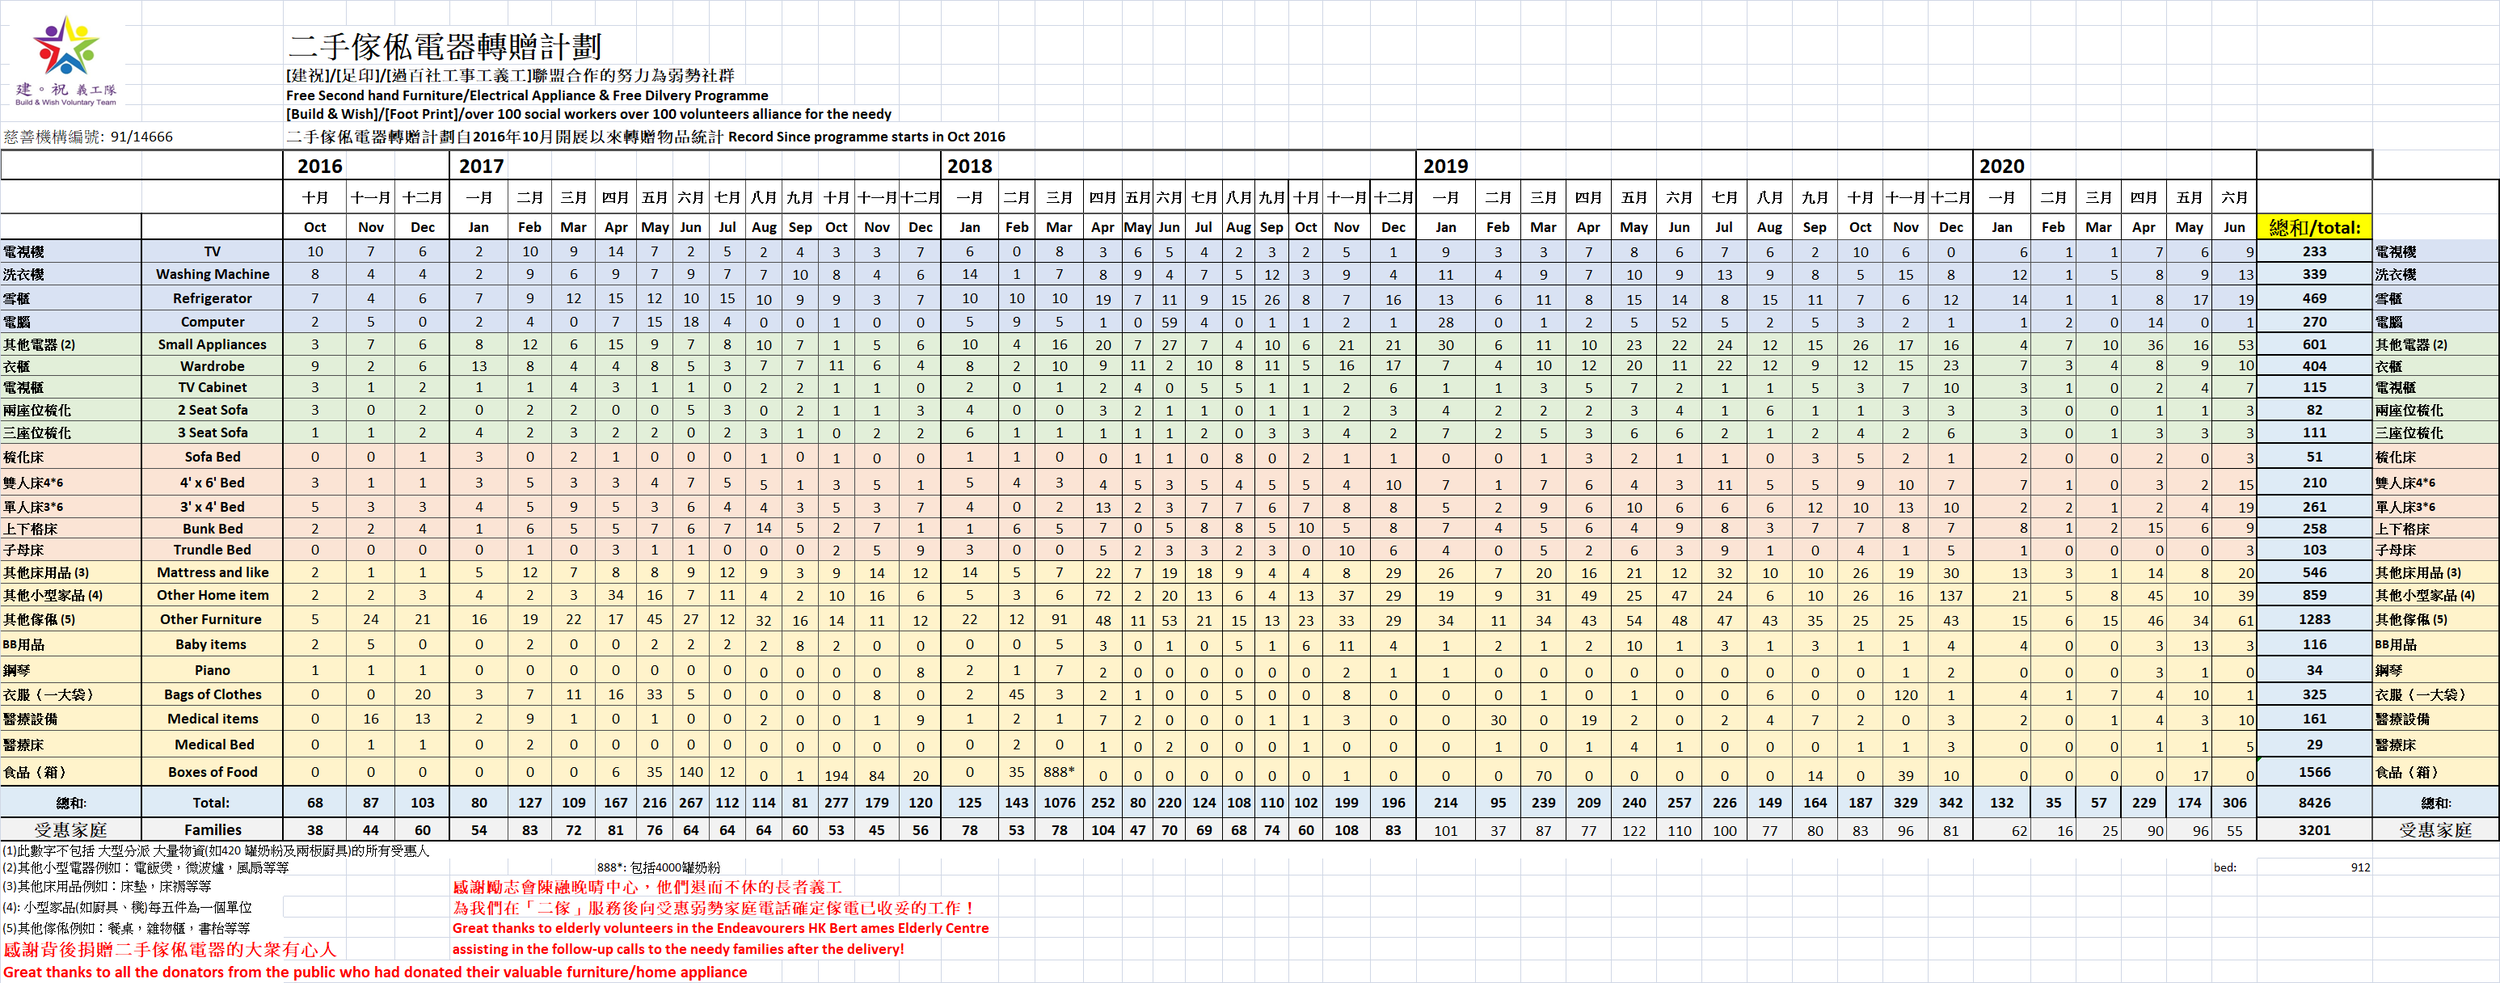Click Boxes of Food row total 1566
Screen dimensions: 2500x983
click(x=2314, y=772)
